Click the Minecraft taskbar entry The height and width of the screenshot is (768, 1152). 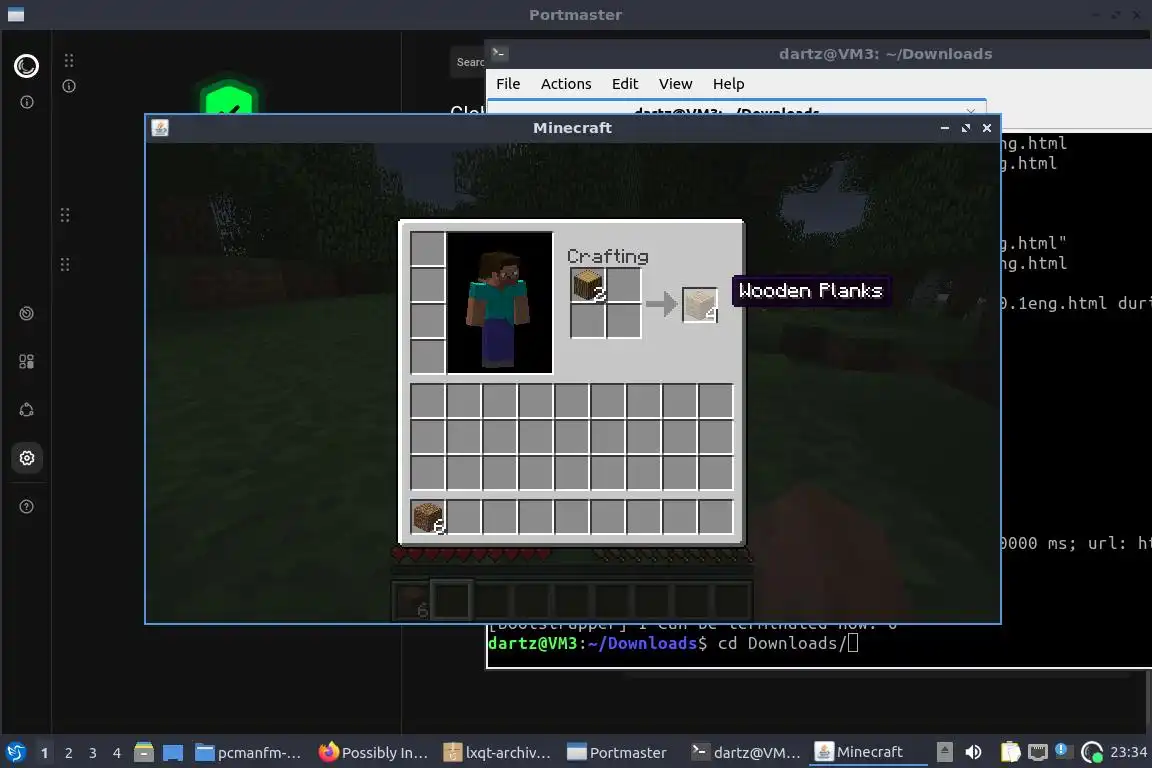868,752
